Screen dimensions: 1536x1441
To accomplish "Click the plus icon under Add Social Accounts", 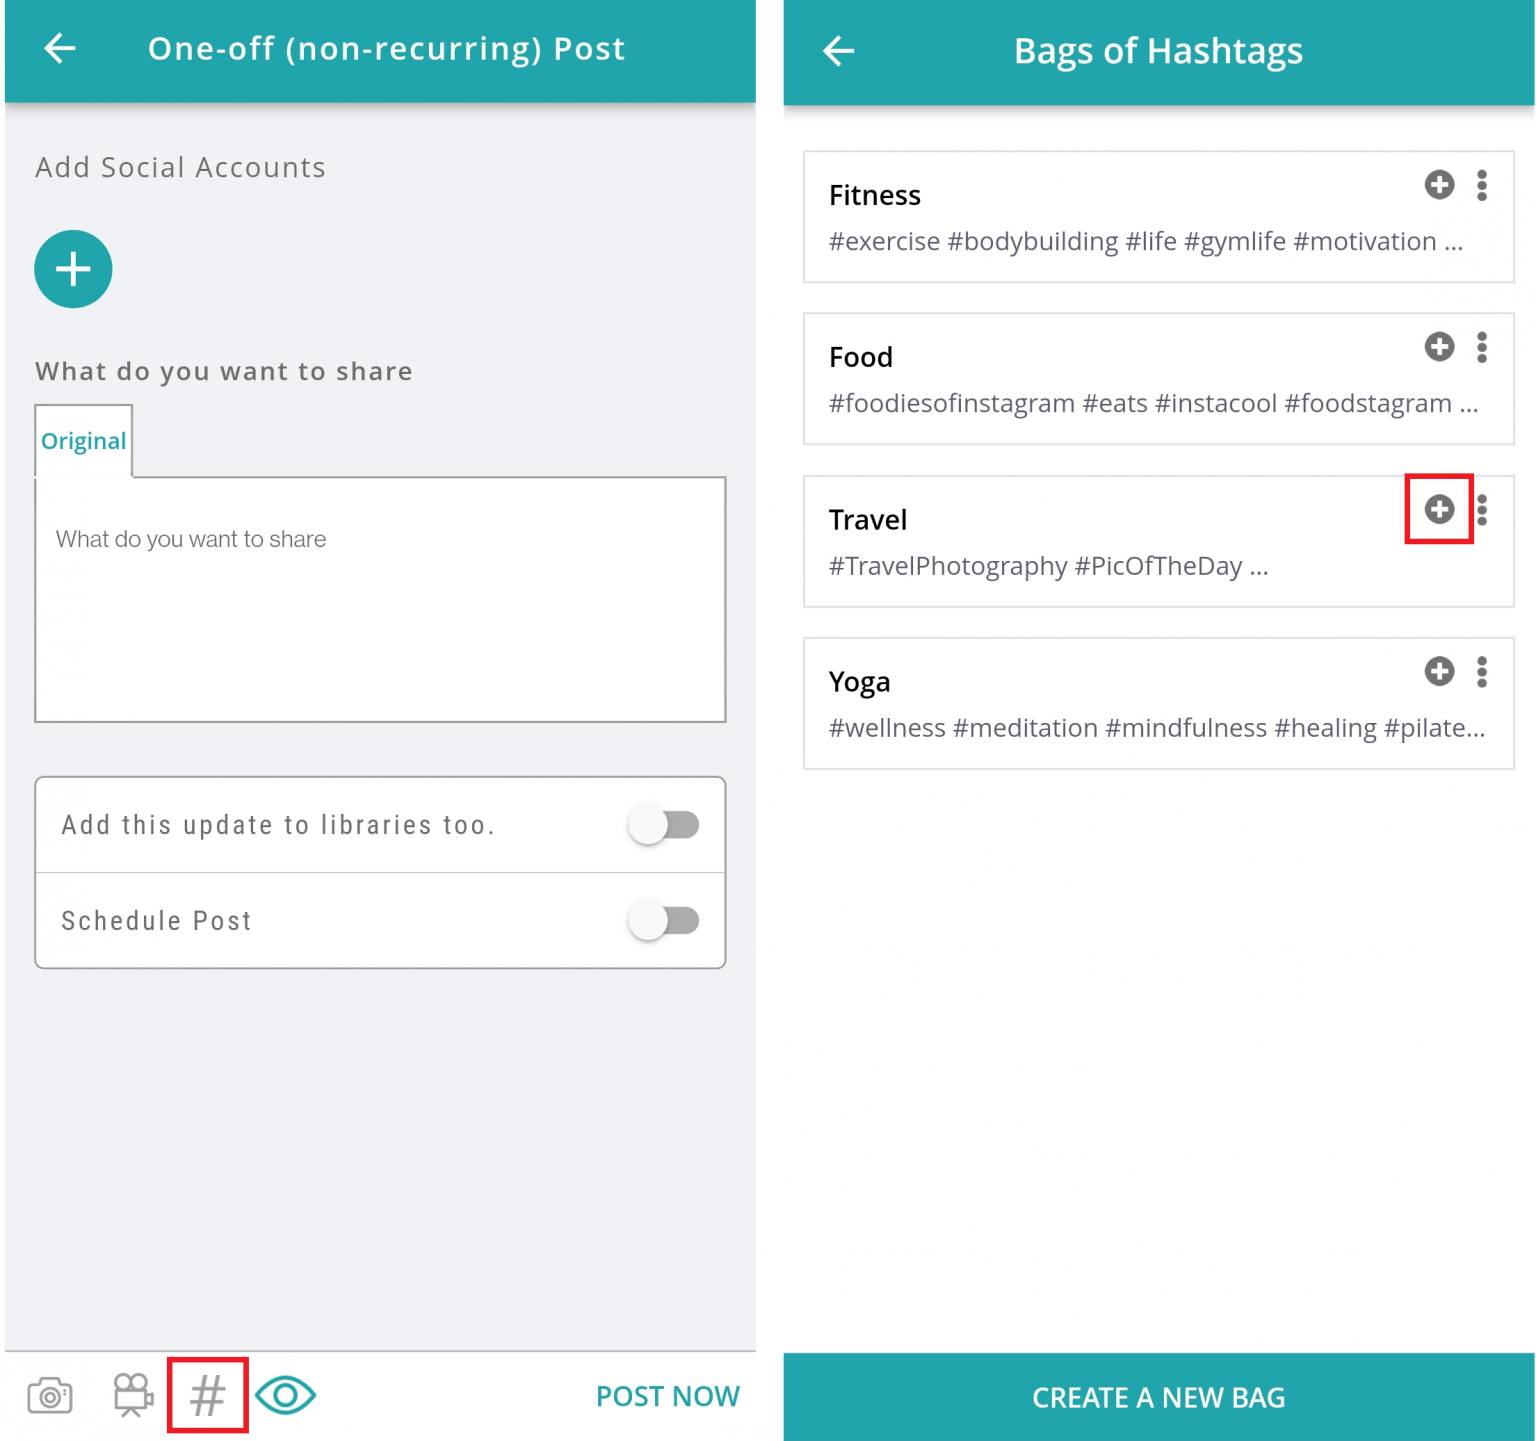I will coord(72,268).
